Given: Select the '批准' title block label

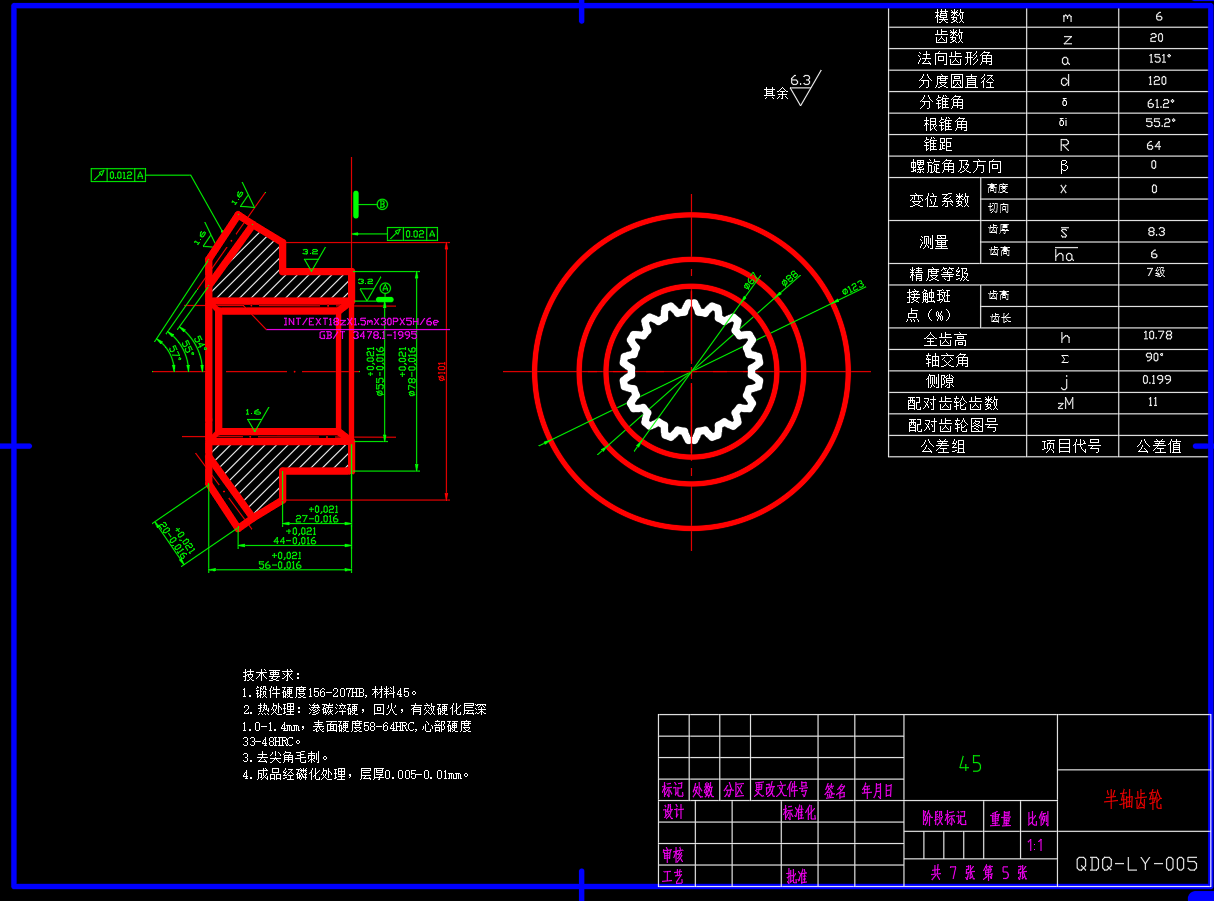Looking at the screenshot, I should coord(797,877).
